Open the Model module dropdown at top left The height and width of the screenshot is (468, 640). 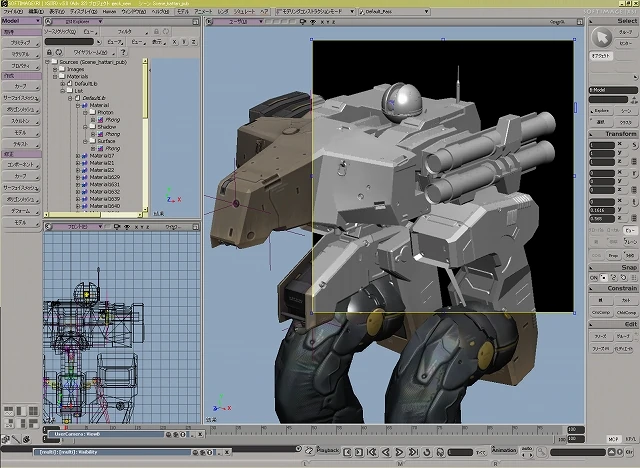(20, 20)
